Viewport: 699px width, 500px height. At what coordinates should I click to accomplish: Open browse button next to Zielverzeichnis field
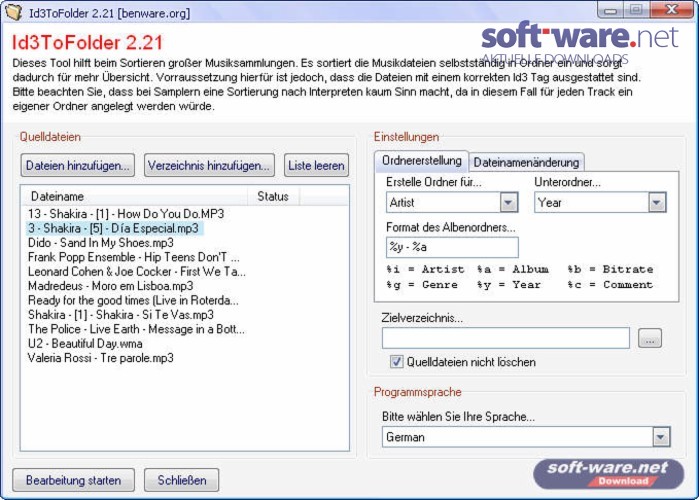[650, 338]
